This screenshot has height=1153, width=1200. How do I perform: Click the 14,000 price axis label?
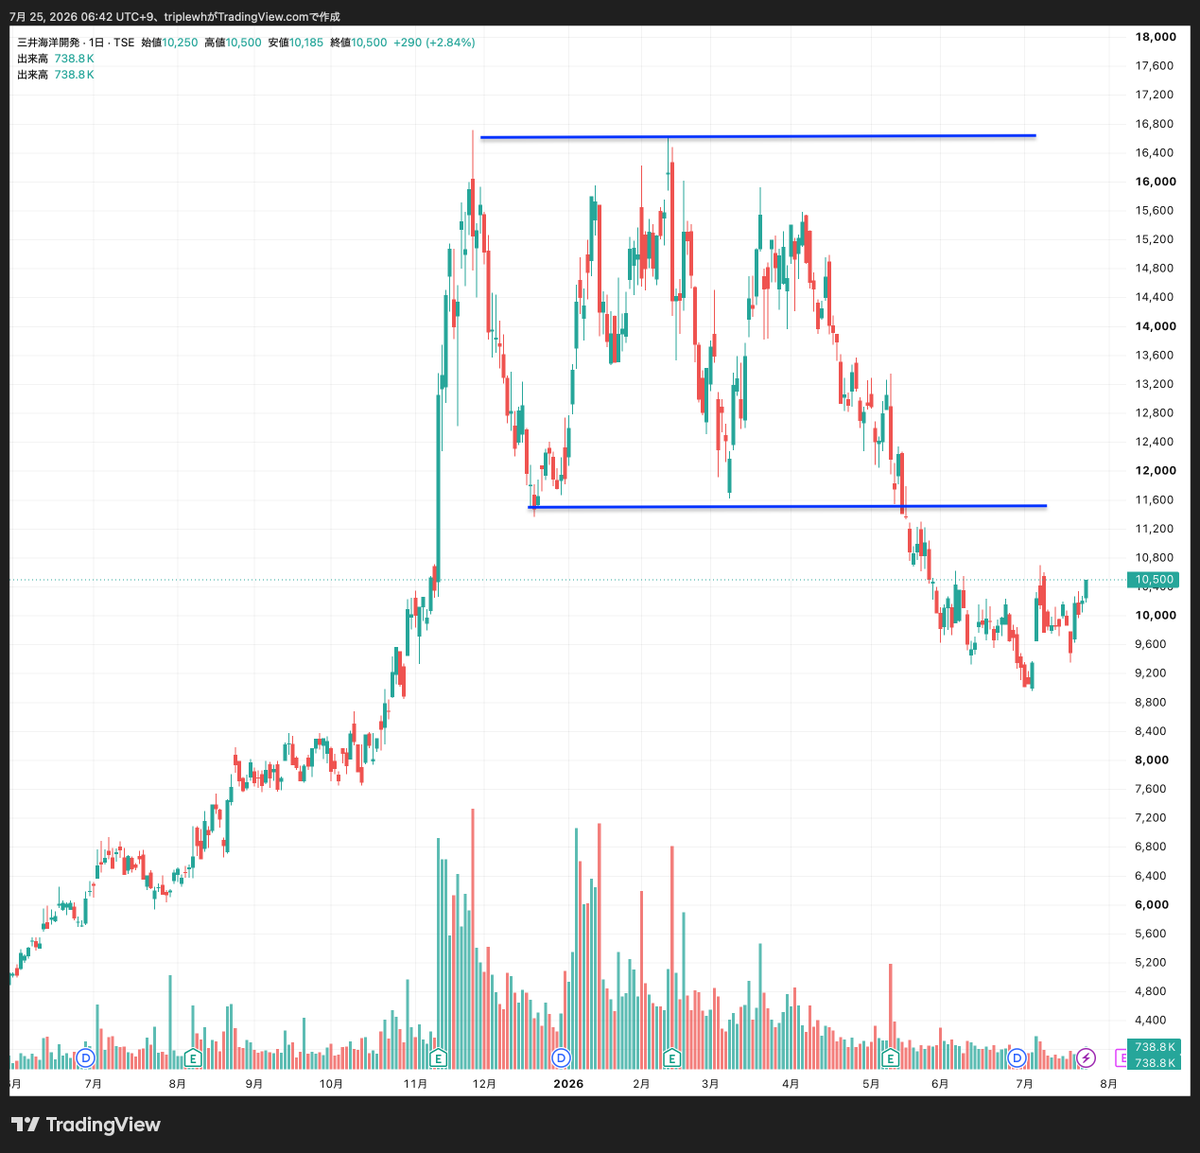coord(1156,326)
